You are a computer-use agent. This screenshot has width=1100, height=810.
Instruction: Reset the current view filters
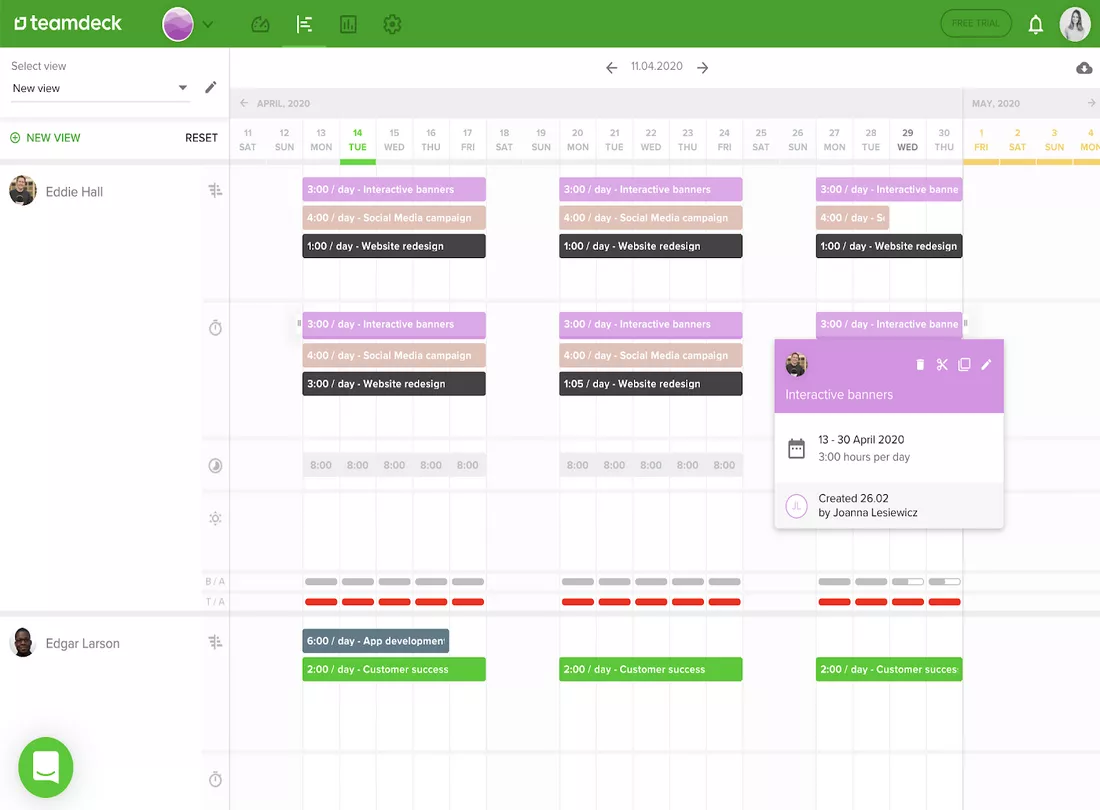point(201,138)
